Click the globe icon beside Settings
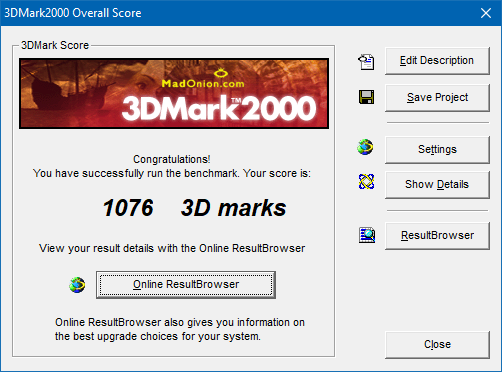The image size is (502, 372). coord(365,147)
